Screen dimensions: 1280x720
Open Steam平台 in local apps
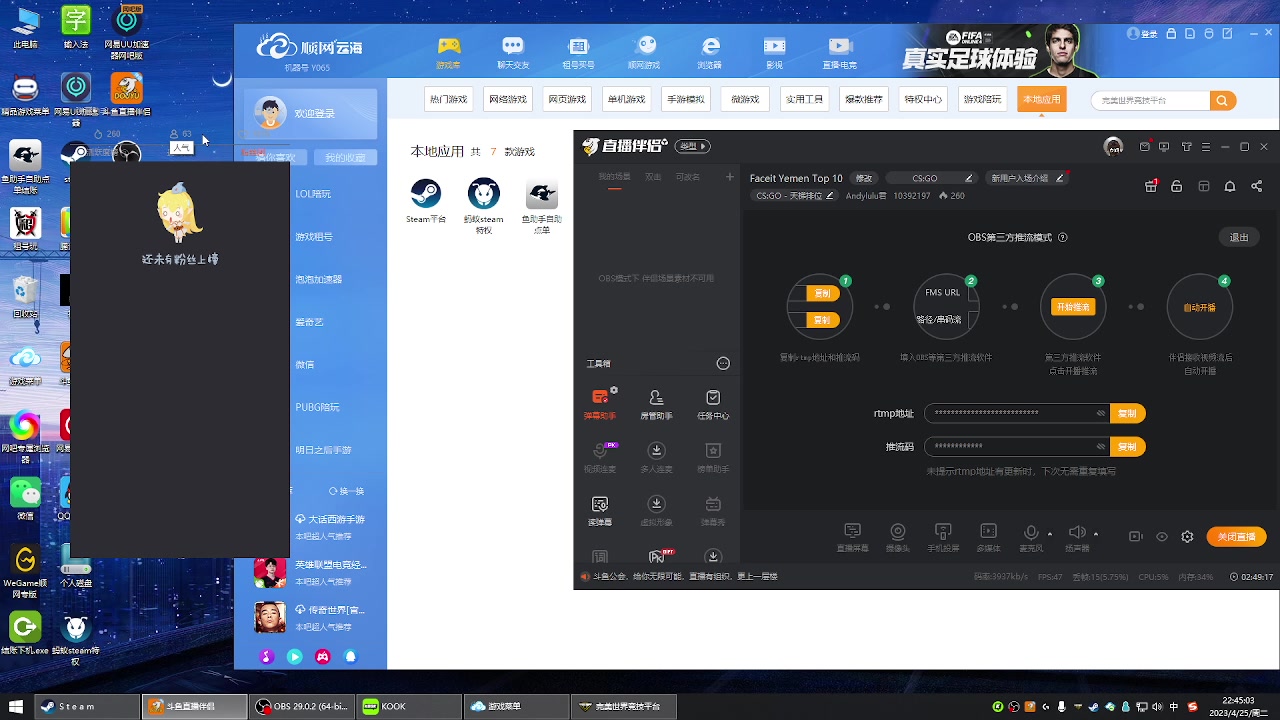pos(426,201)
